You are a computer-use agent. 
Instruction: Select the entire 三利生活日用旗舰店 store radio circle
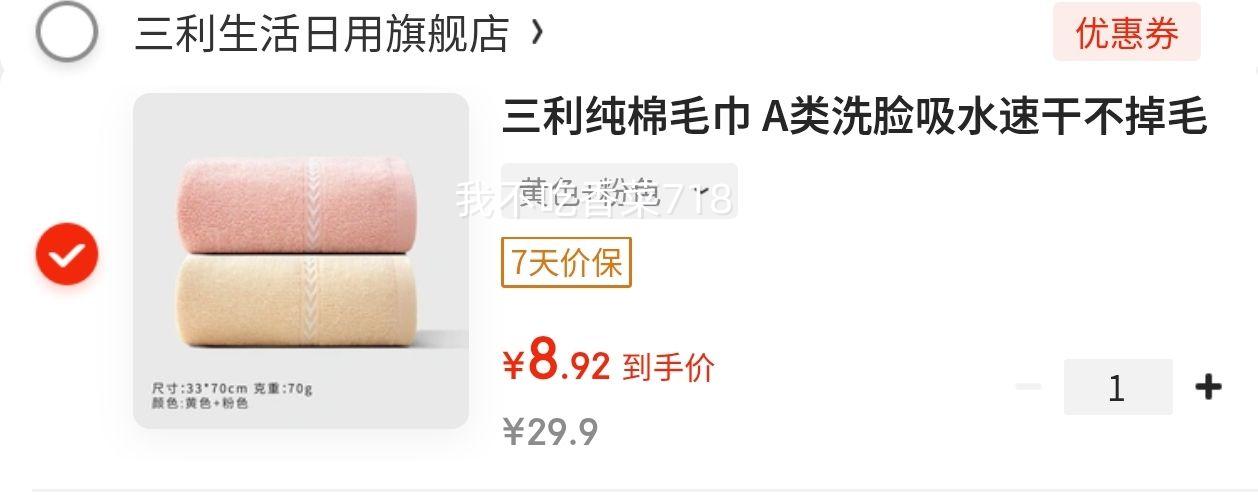(x=67, y=32)
